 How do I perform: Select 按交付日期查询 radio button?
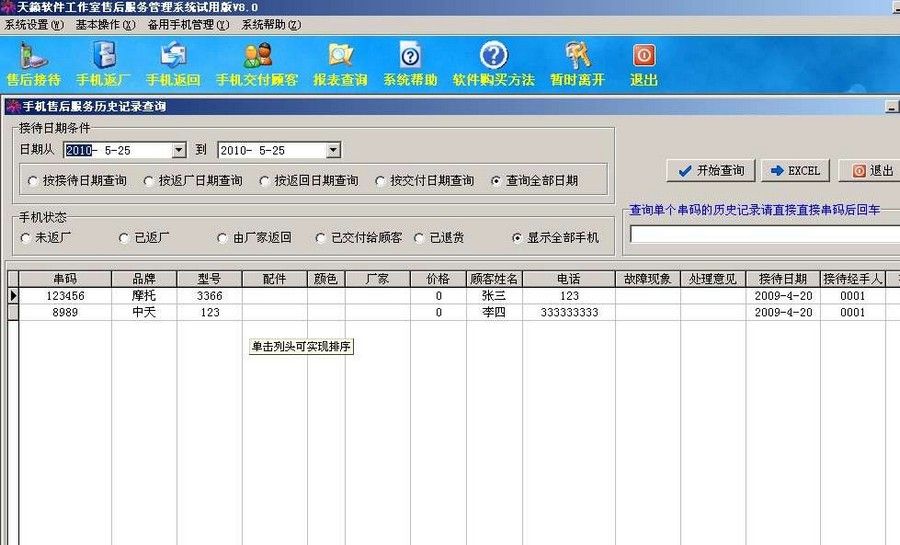pyautogui.click(x=380, y=181)
